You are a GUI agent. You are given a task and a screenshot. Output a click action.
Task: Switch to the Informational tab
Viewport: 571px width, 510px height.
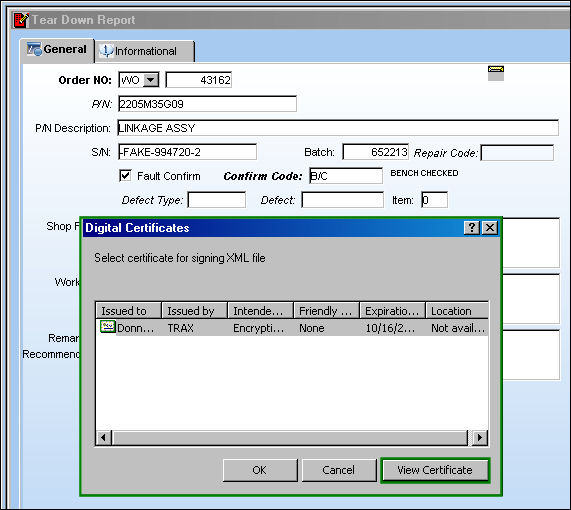[x=145, y=51]
